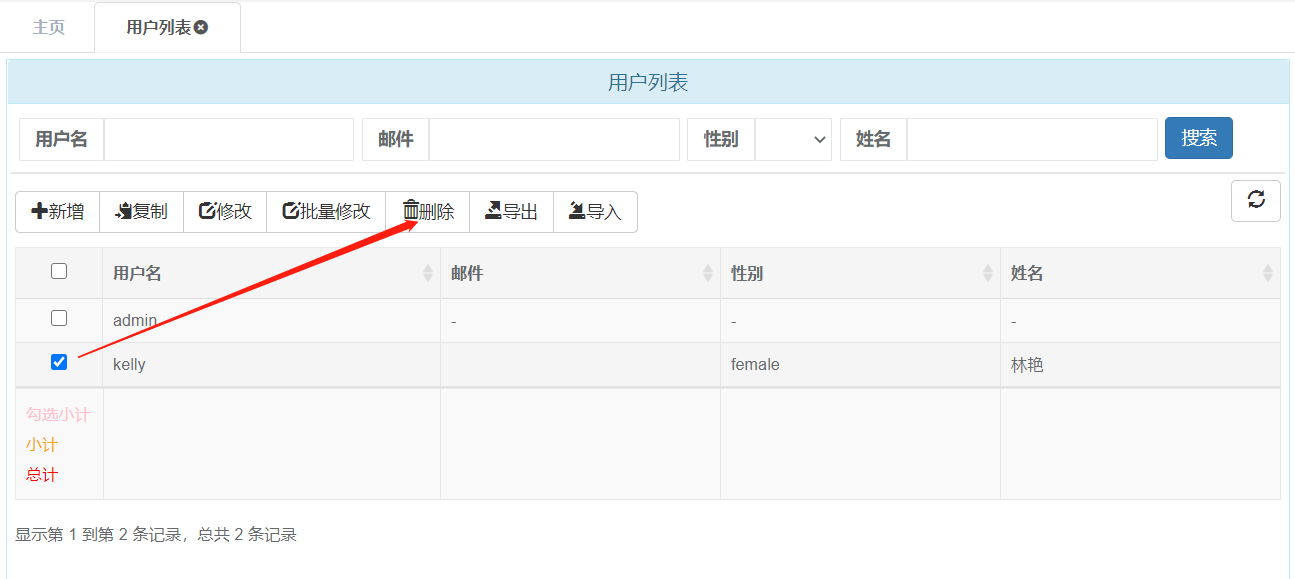Refresh the user table
The image size is (1295, 579).
point(1256,200)
